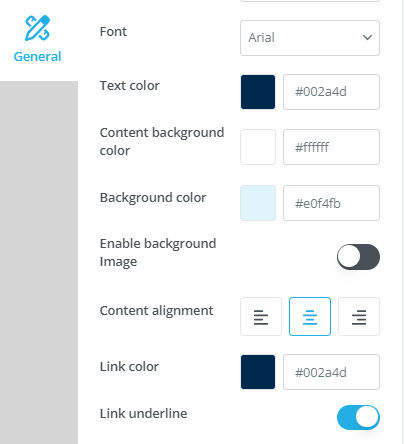Viewport: 405px width, 444px height.
Task: Toggle Enable background Image switch
Action: (x=358, y=257)
